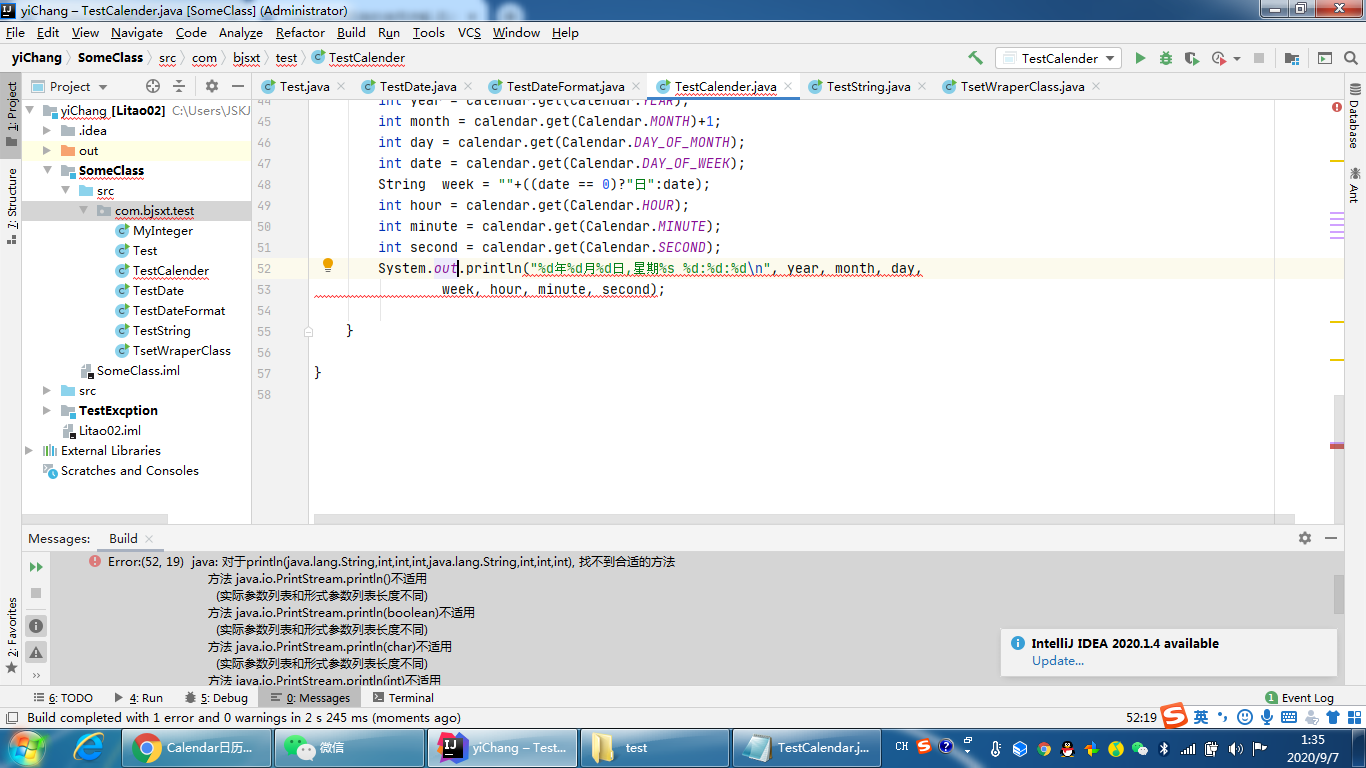The height and width of the screenshot is (768, 1366).
Task: Toggle the info messages filter icon
Action: coord(36,626)
